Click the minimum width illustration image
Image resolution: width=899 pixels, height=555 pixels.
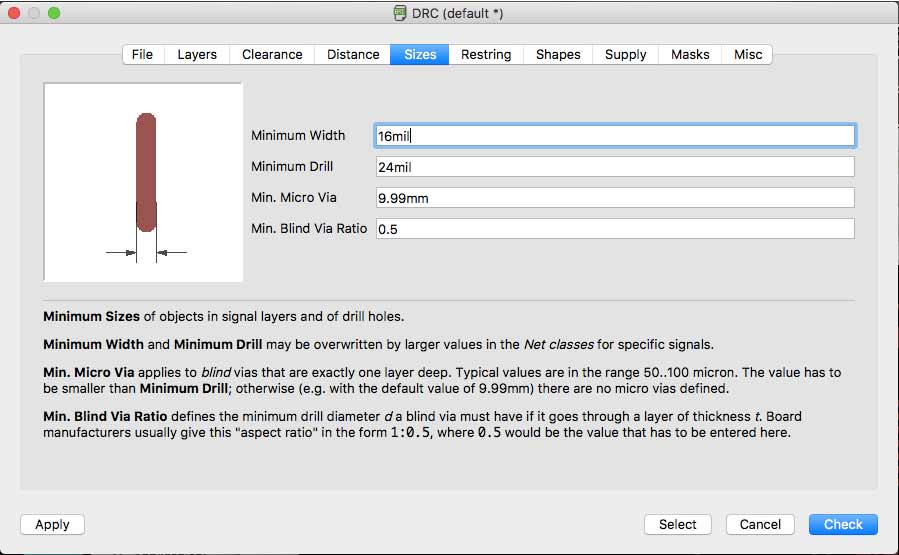point(143,182)
